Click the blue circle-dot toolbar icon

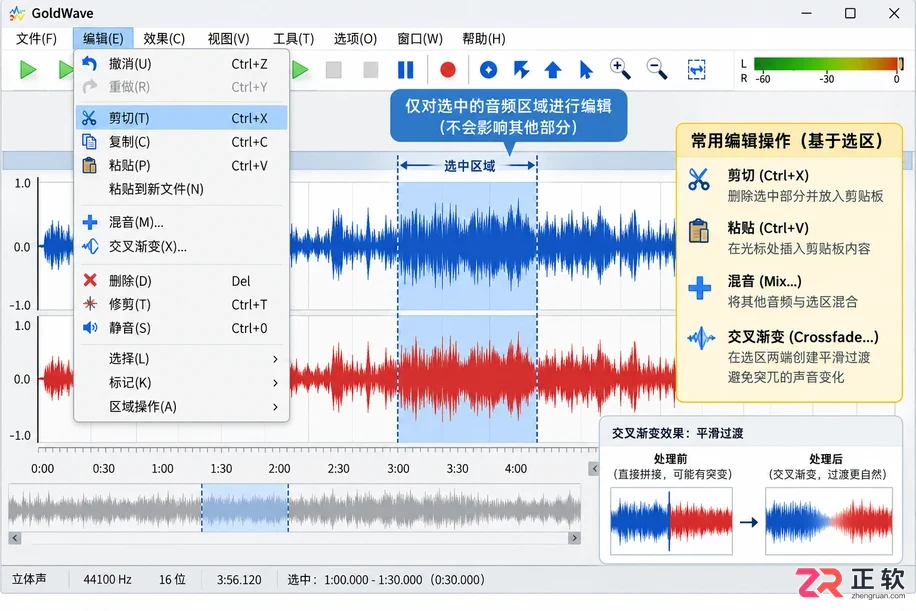[488, 70]
